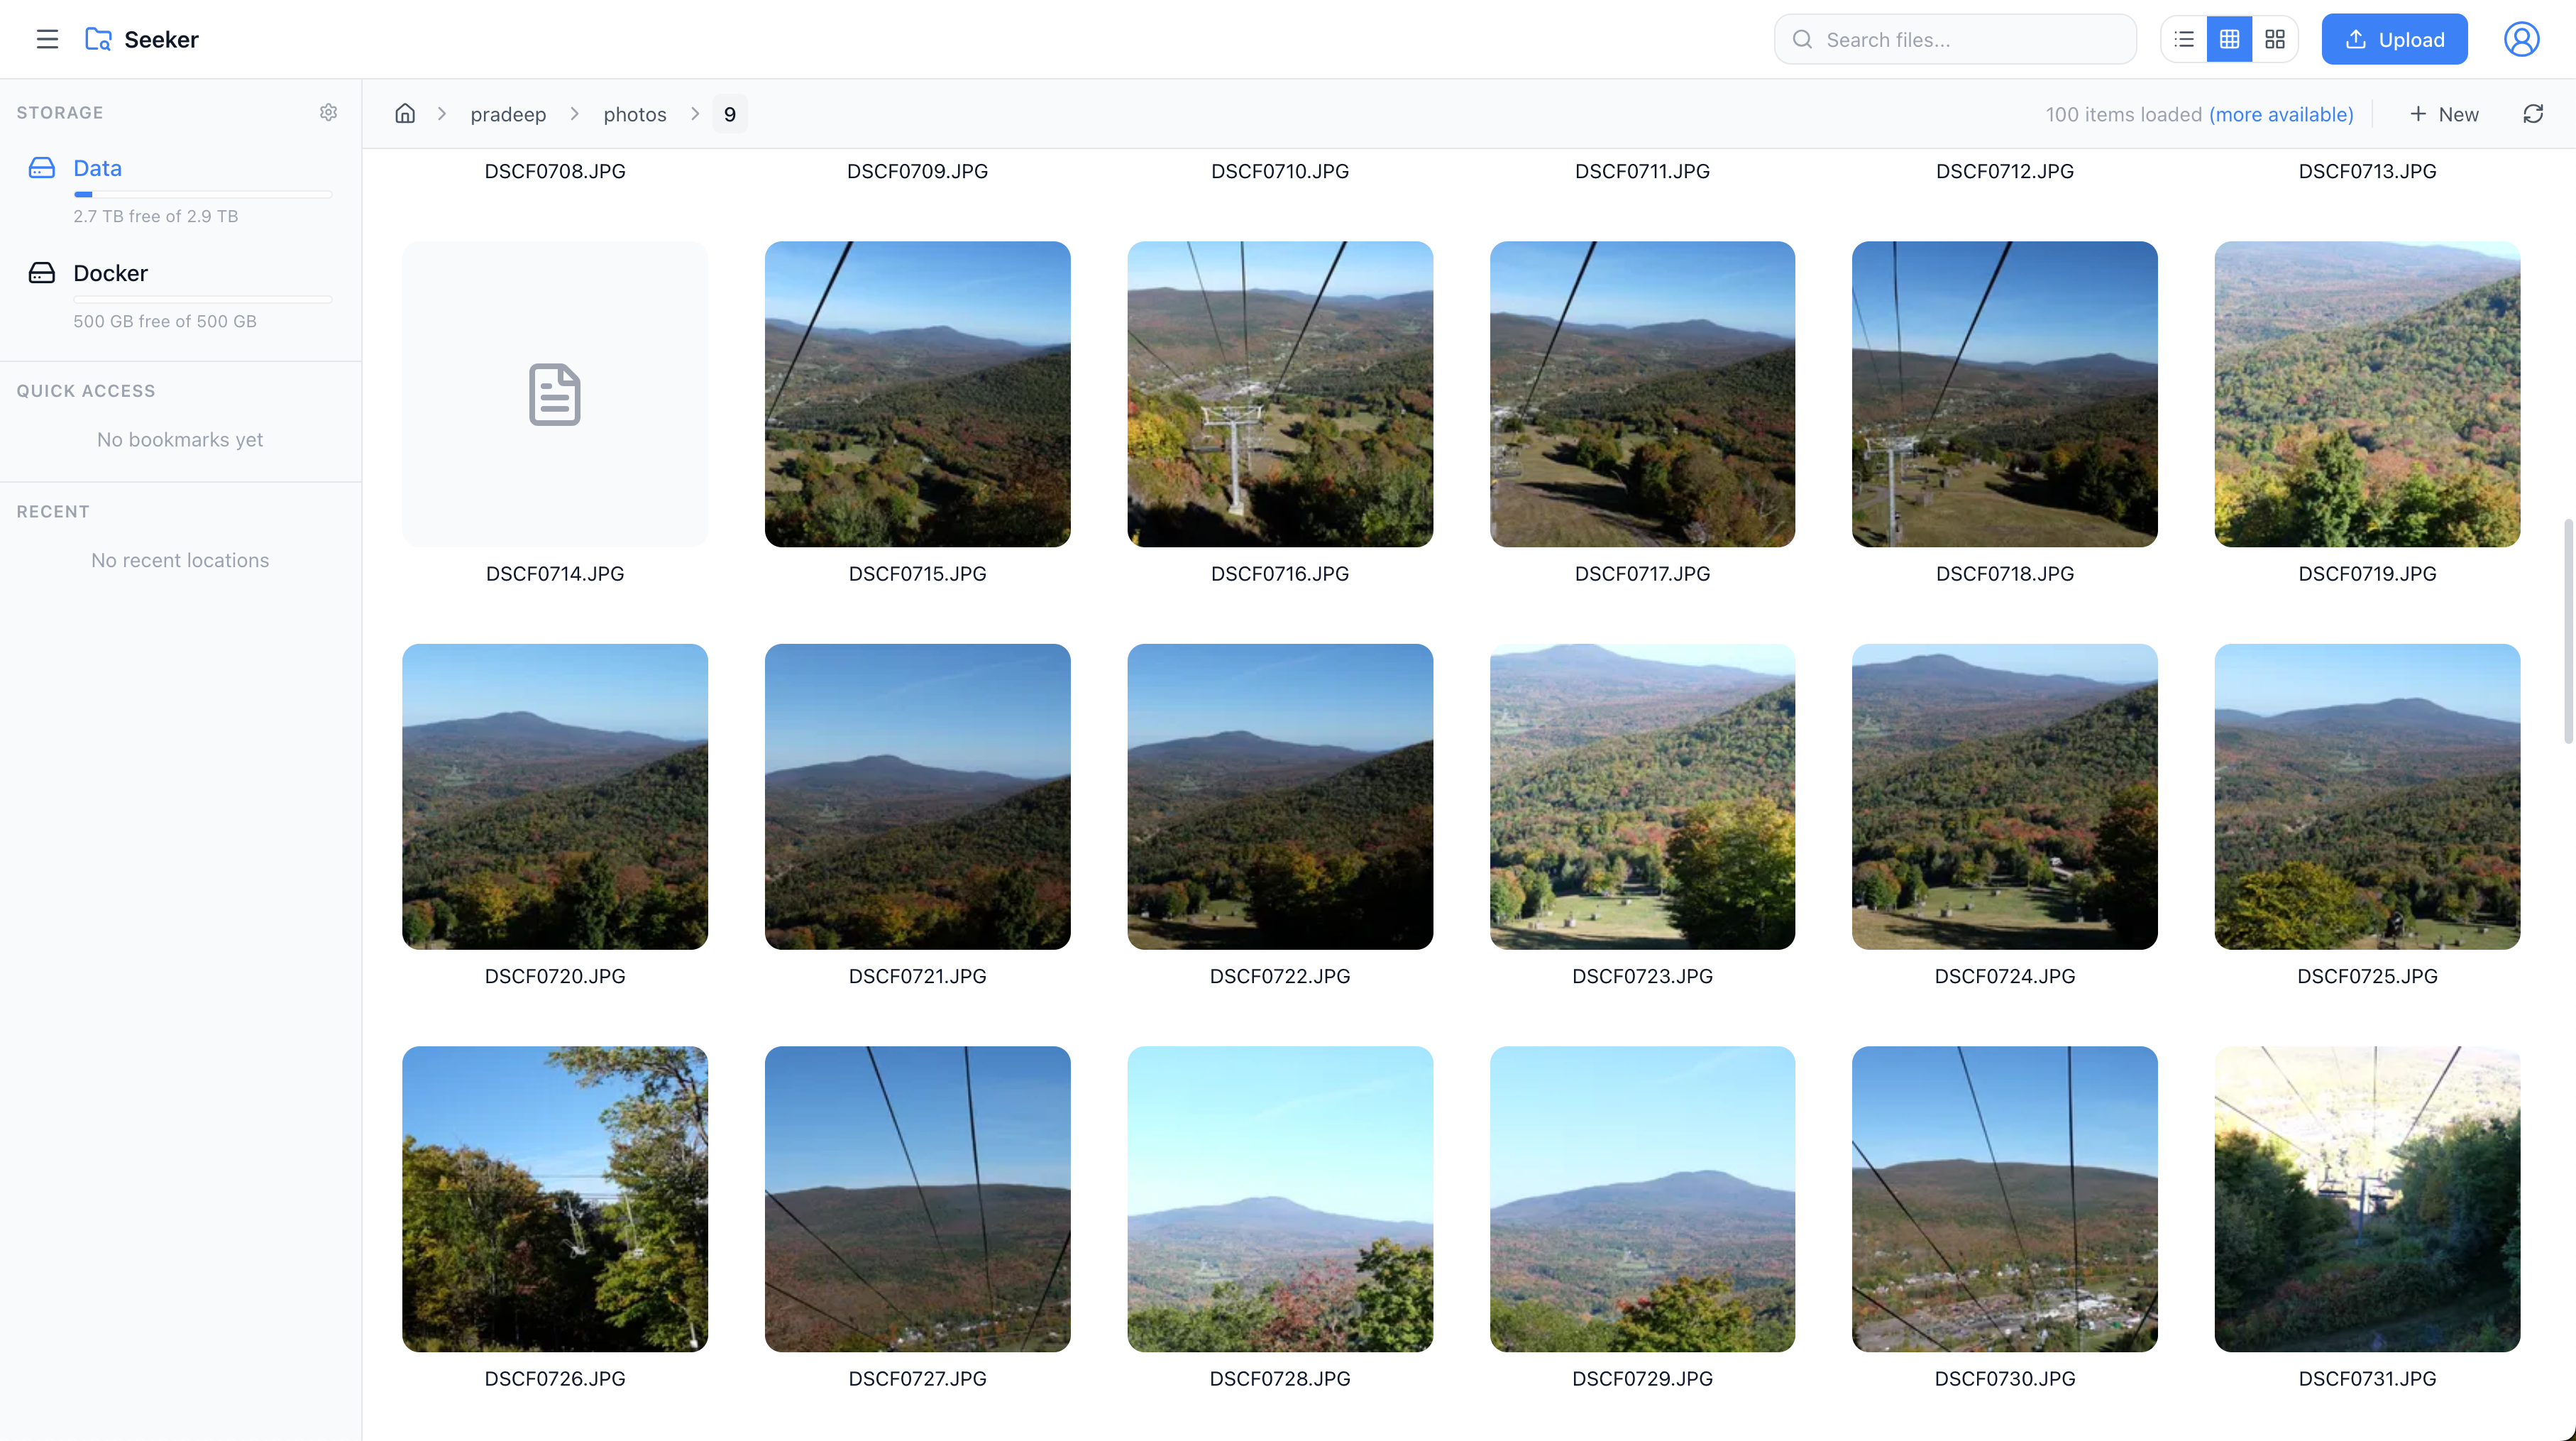Go to home via breadcrumb icon
2576x1441 pixels.
[405, 114]
